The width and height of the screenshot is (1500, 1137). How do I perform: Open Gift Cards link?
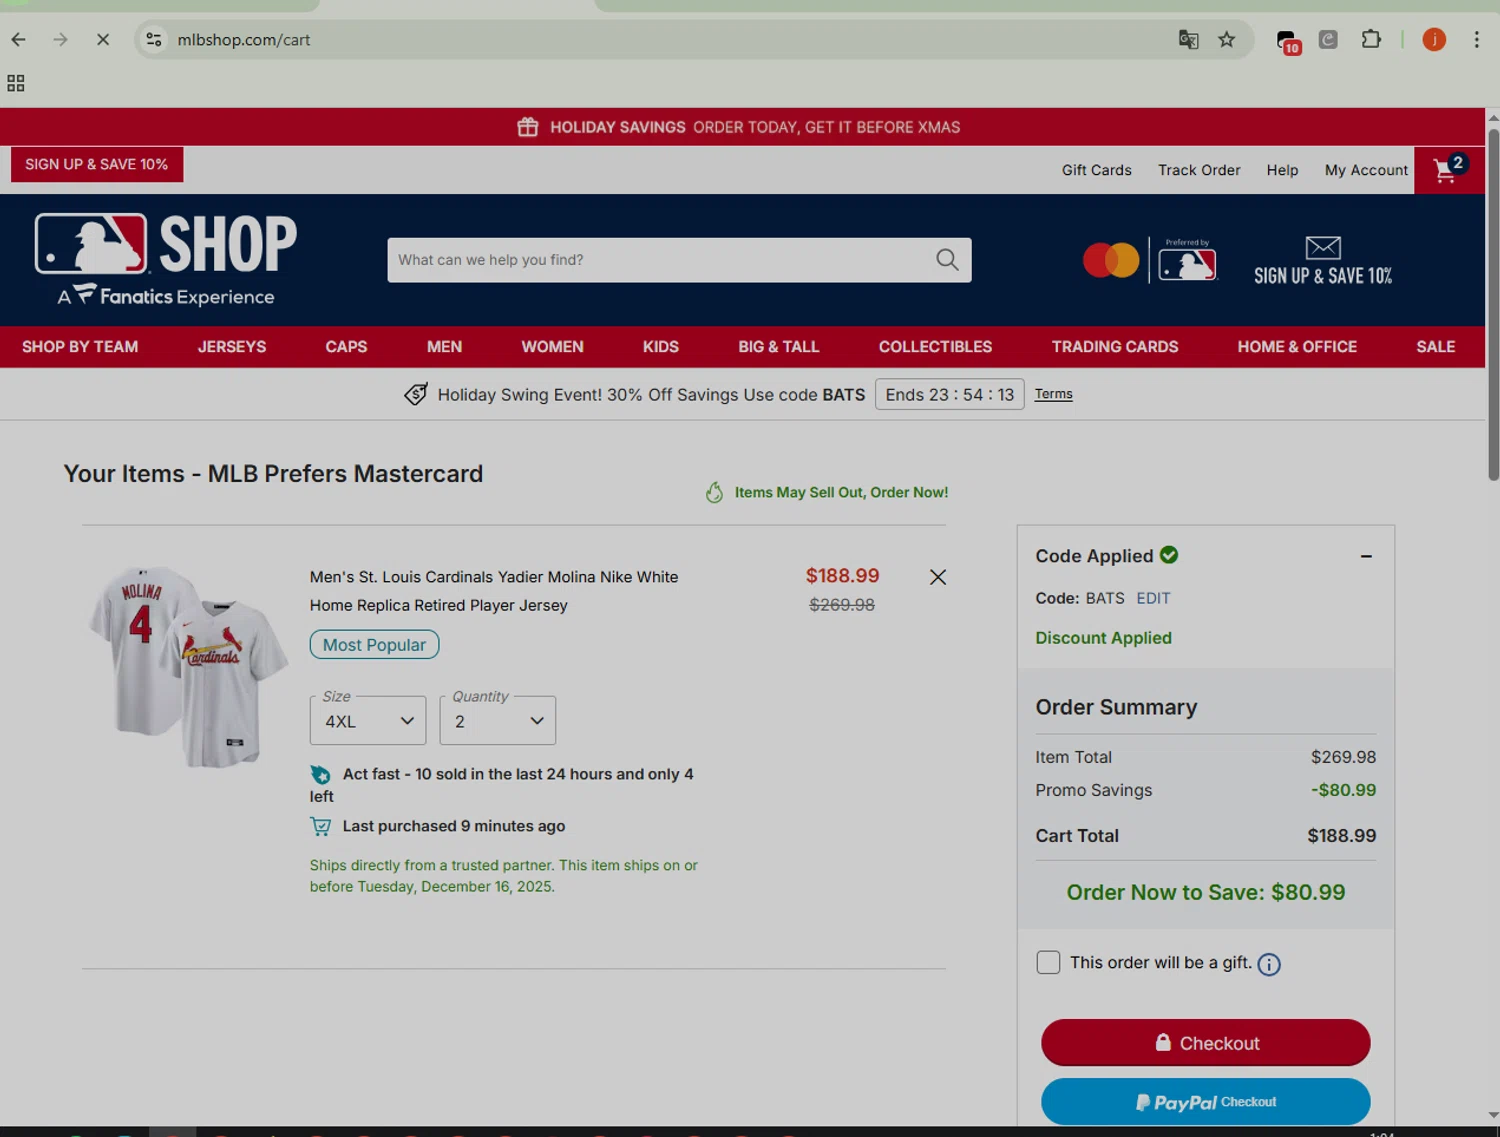(1097, 170)
